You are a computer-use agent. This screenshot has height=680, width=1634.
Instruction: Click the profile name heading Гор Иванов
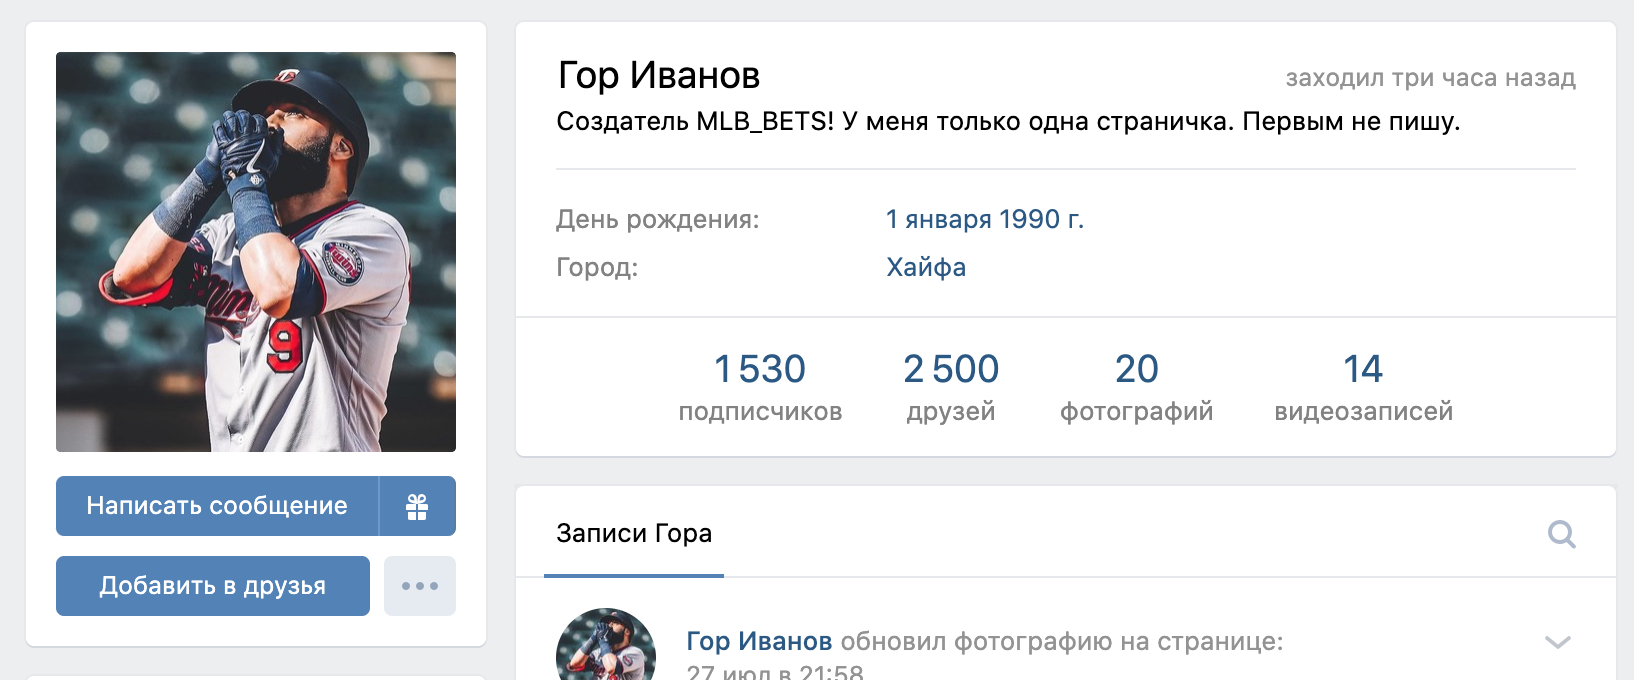659,75
